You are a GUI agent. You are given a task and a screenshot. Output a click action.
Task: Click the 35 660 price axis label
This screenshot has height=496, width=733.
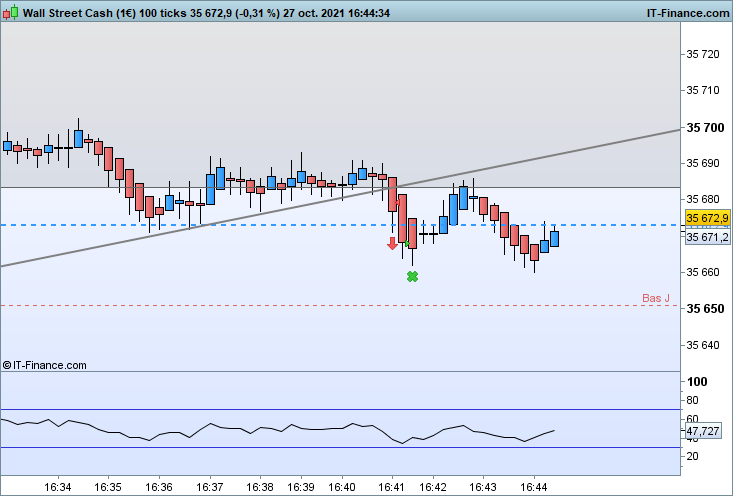point(703,272)
